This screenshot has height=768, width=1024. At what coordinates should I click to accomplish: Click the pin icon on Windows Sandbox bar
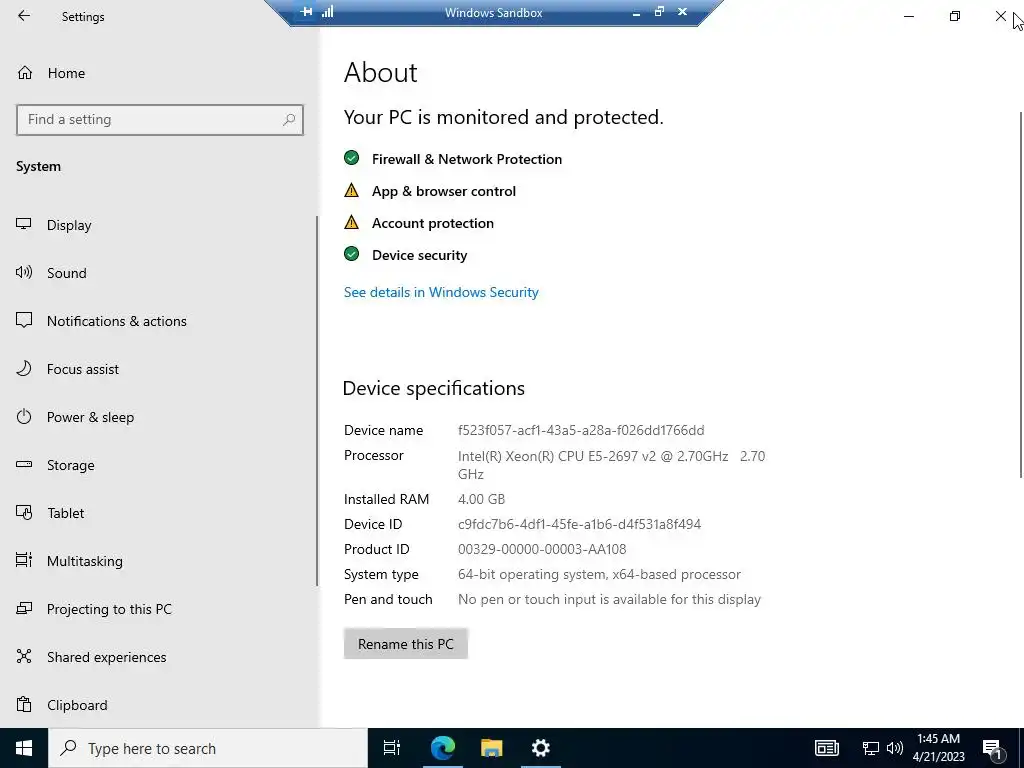point(306,12)
